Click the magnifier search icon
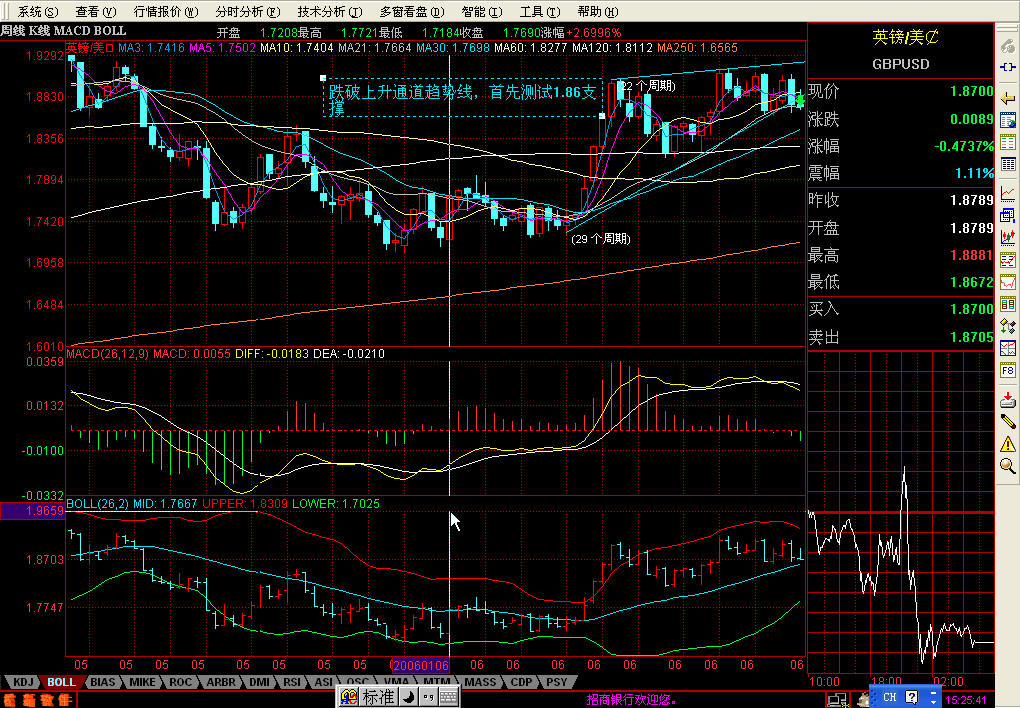 pos(1008,465)
